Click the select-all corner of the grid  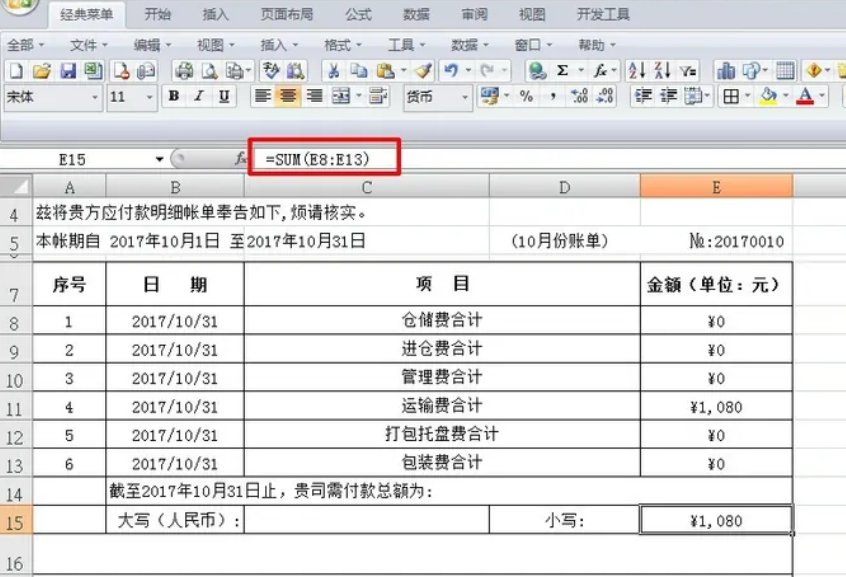click(16, 187)
